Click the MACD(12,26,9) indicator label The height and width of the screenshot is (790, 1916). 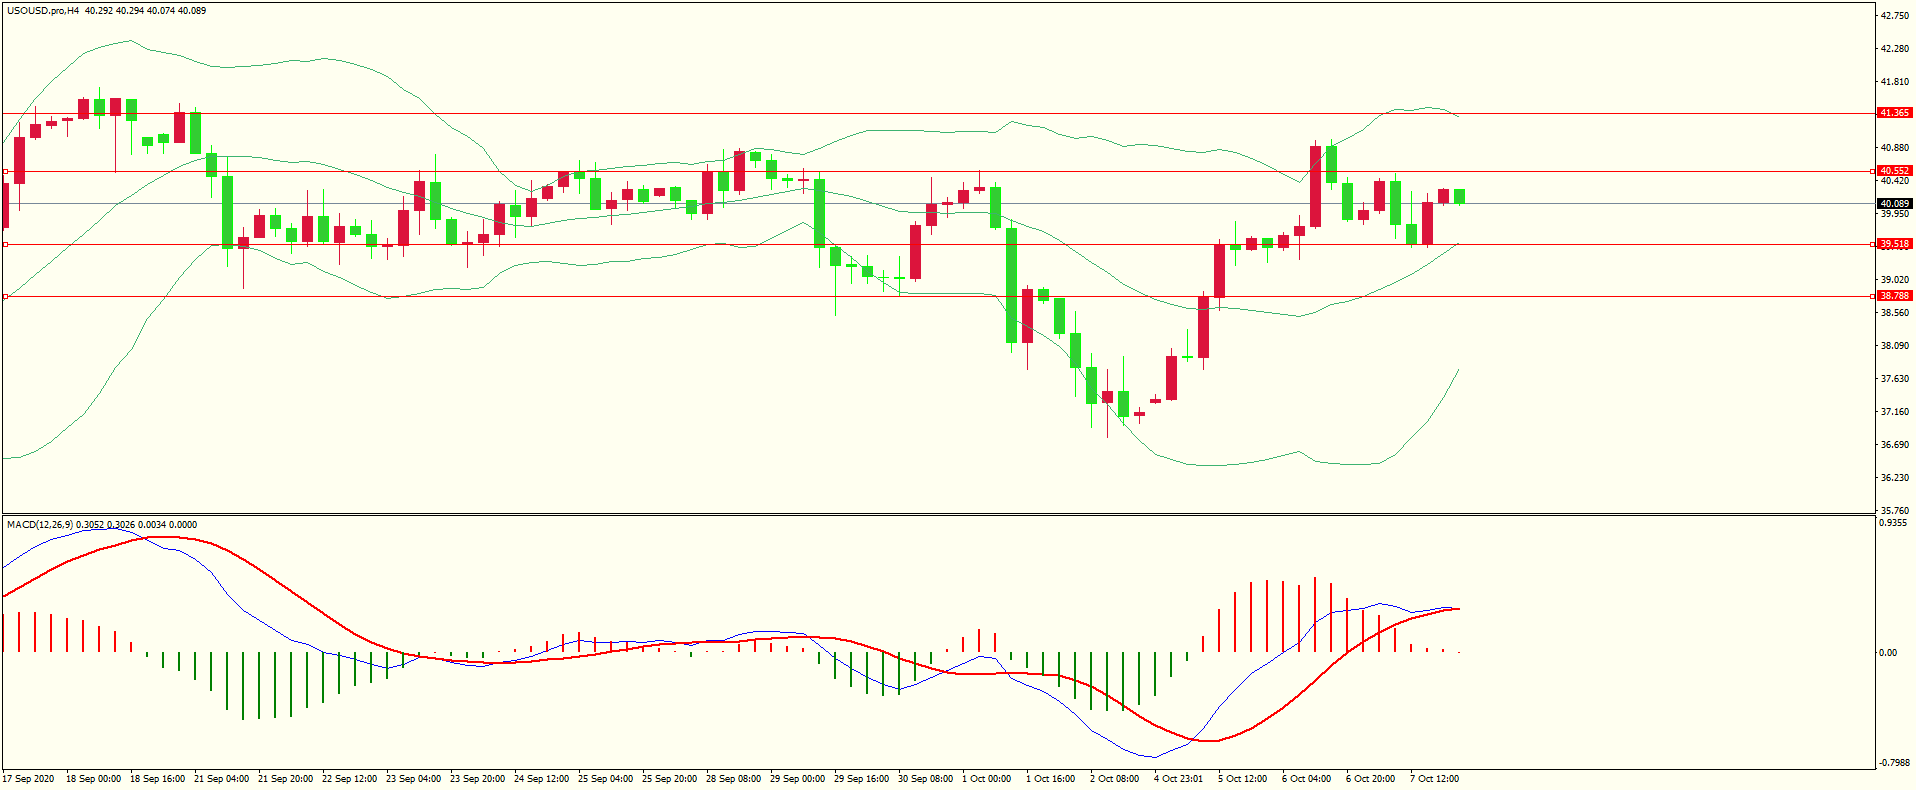click(x=39, y=524)
